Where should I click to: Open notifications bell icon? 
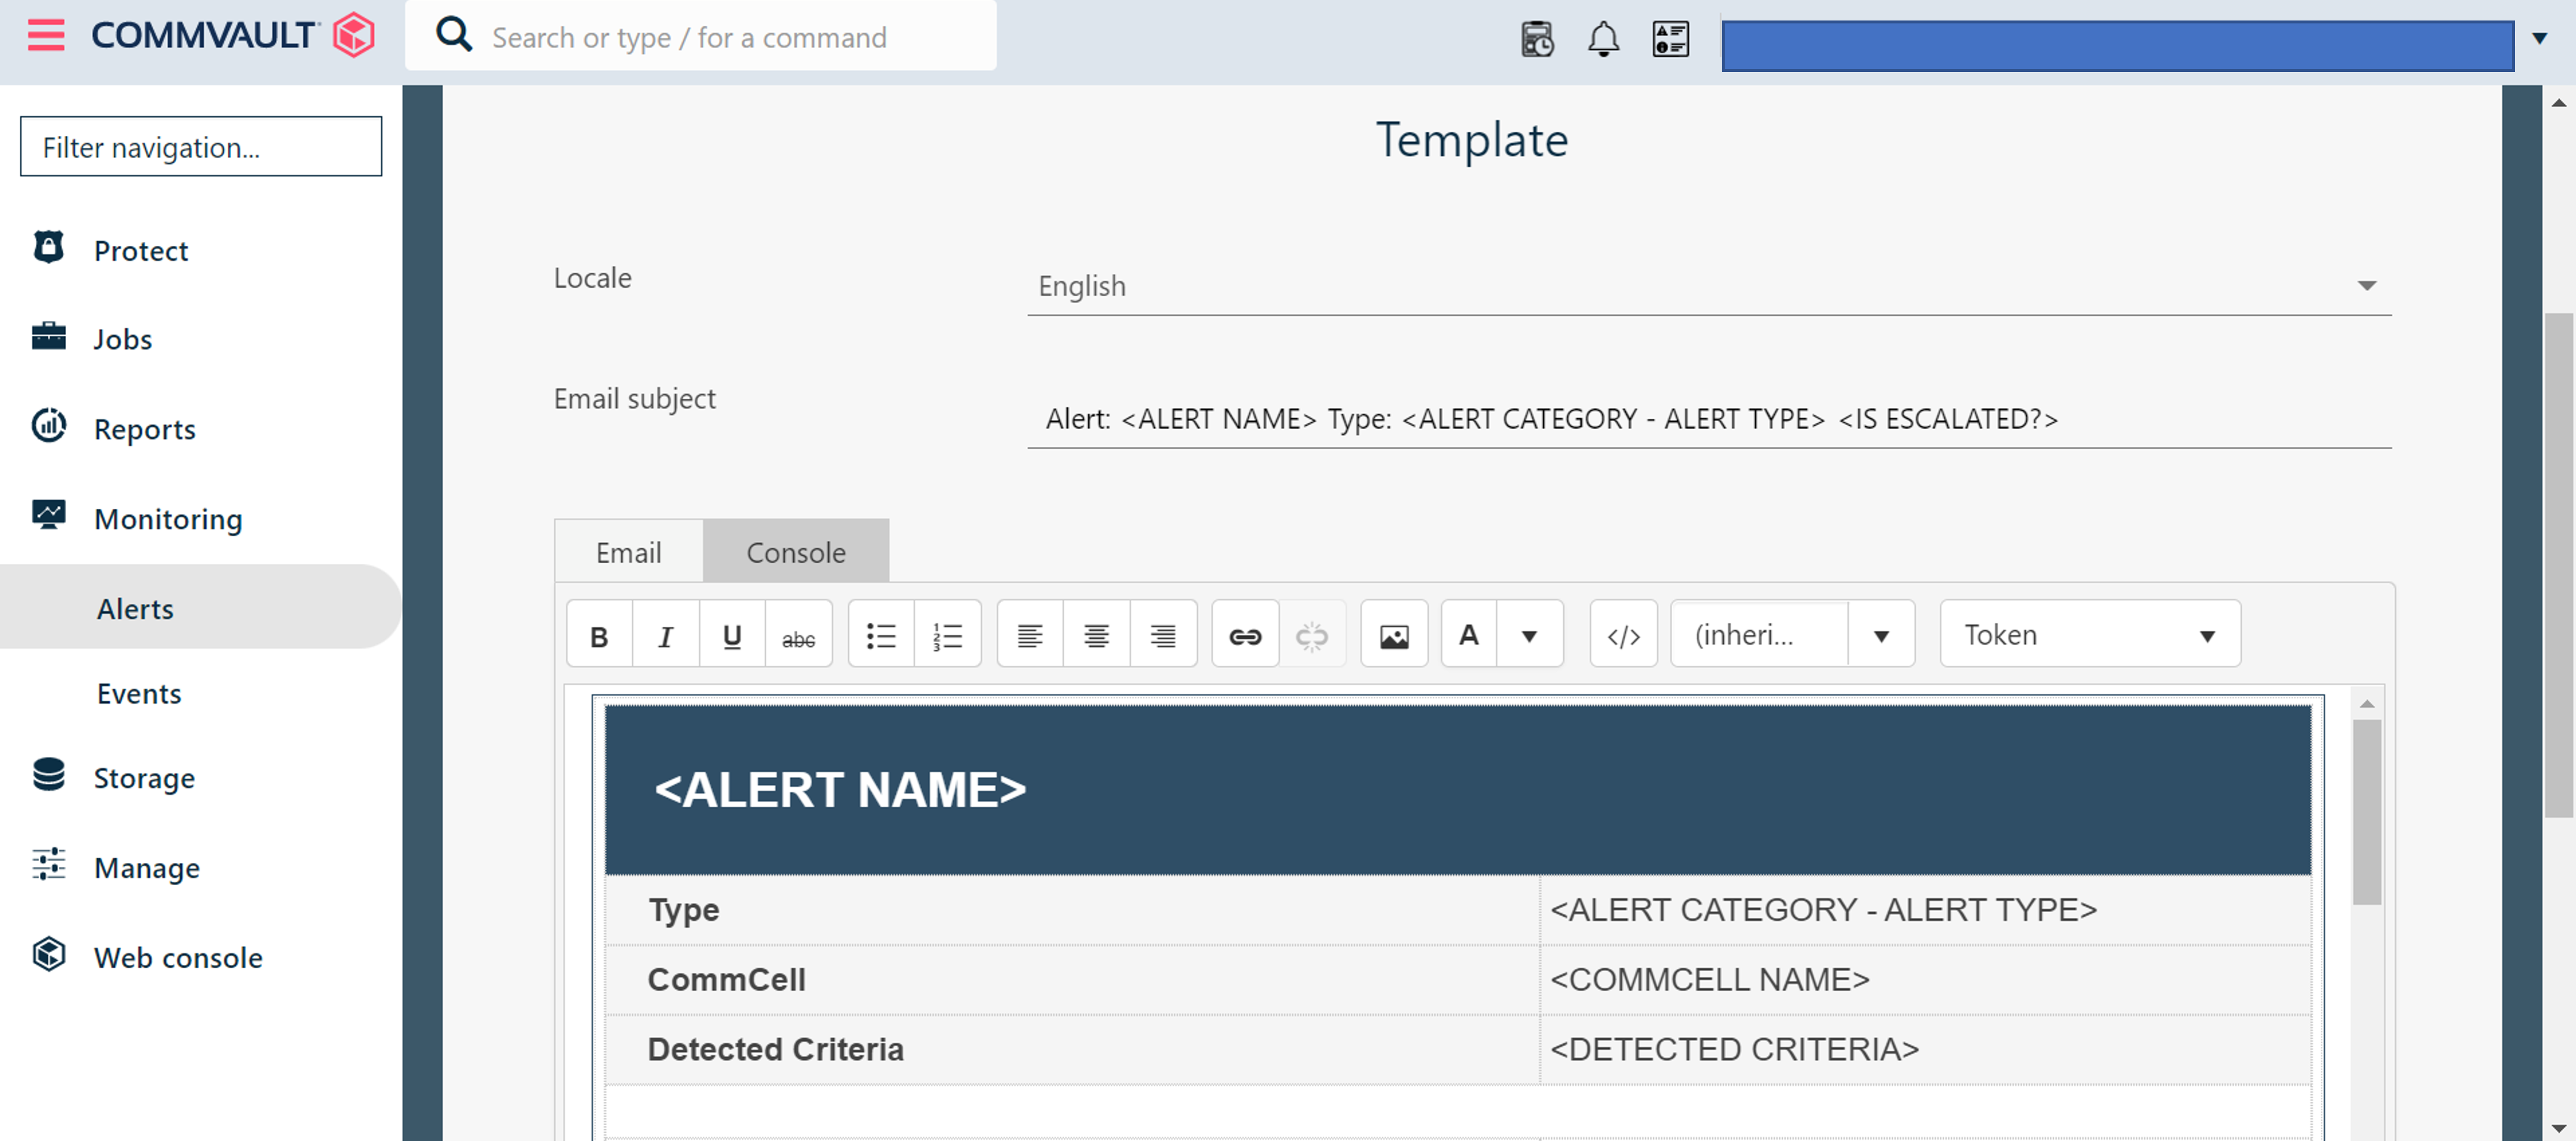click(x=1603, y=39)
